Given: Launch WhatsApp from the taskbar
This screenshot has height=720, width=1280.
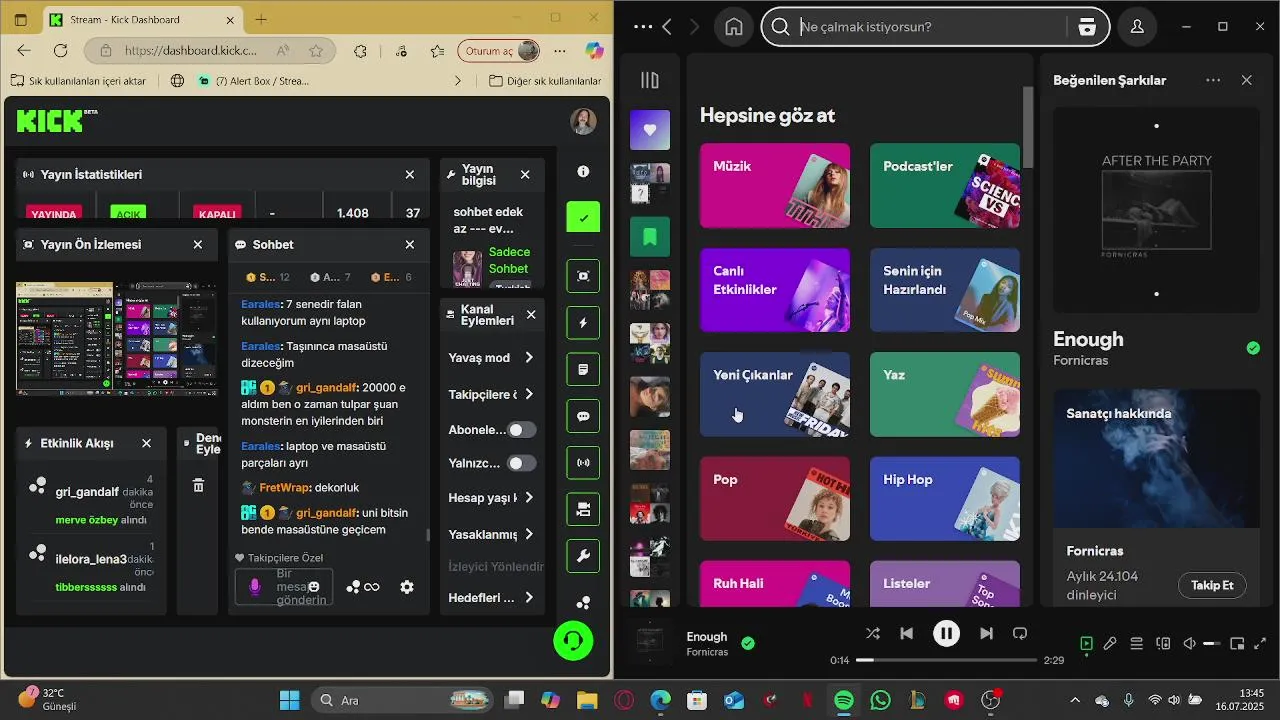Looking at the screenshot, I should 880,700.
